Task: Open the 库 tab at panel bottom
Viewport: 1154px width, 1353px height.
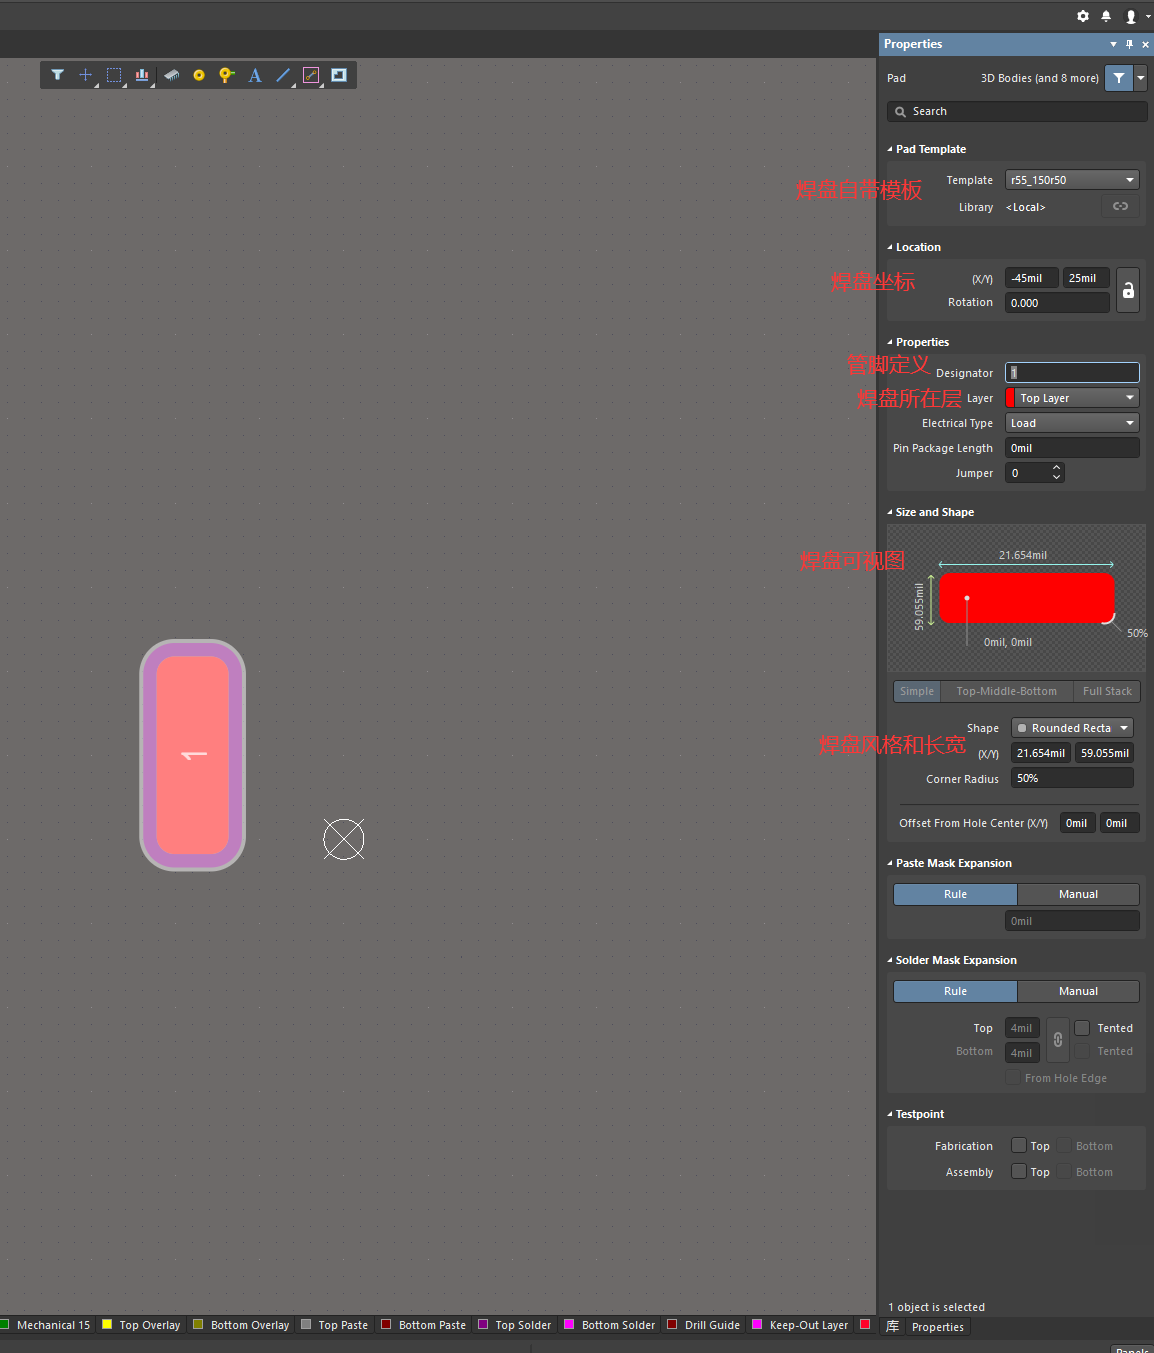Action: [893, 1327]
